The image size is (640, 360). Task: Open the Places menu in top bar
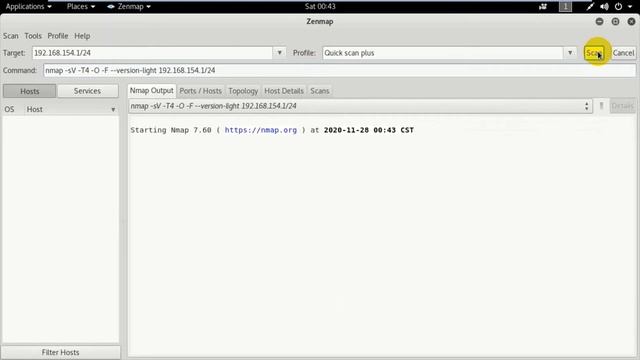pos(81,7)
